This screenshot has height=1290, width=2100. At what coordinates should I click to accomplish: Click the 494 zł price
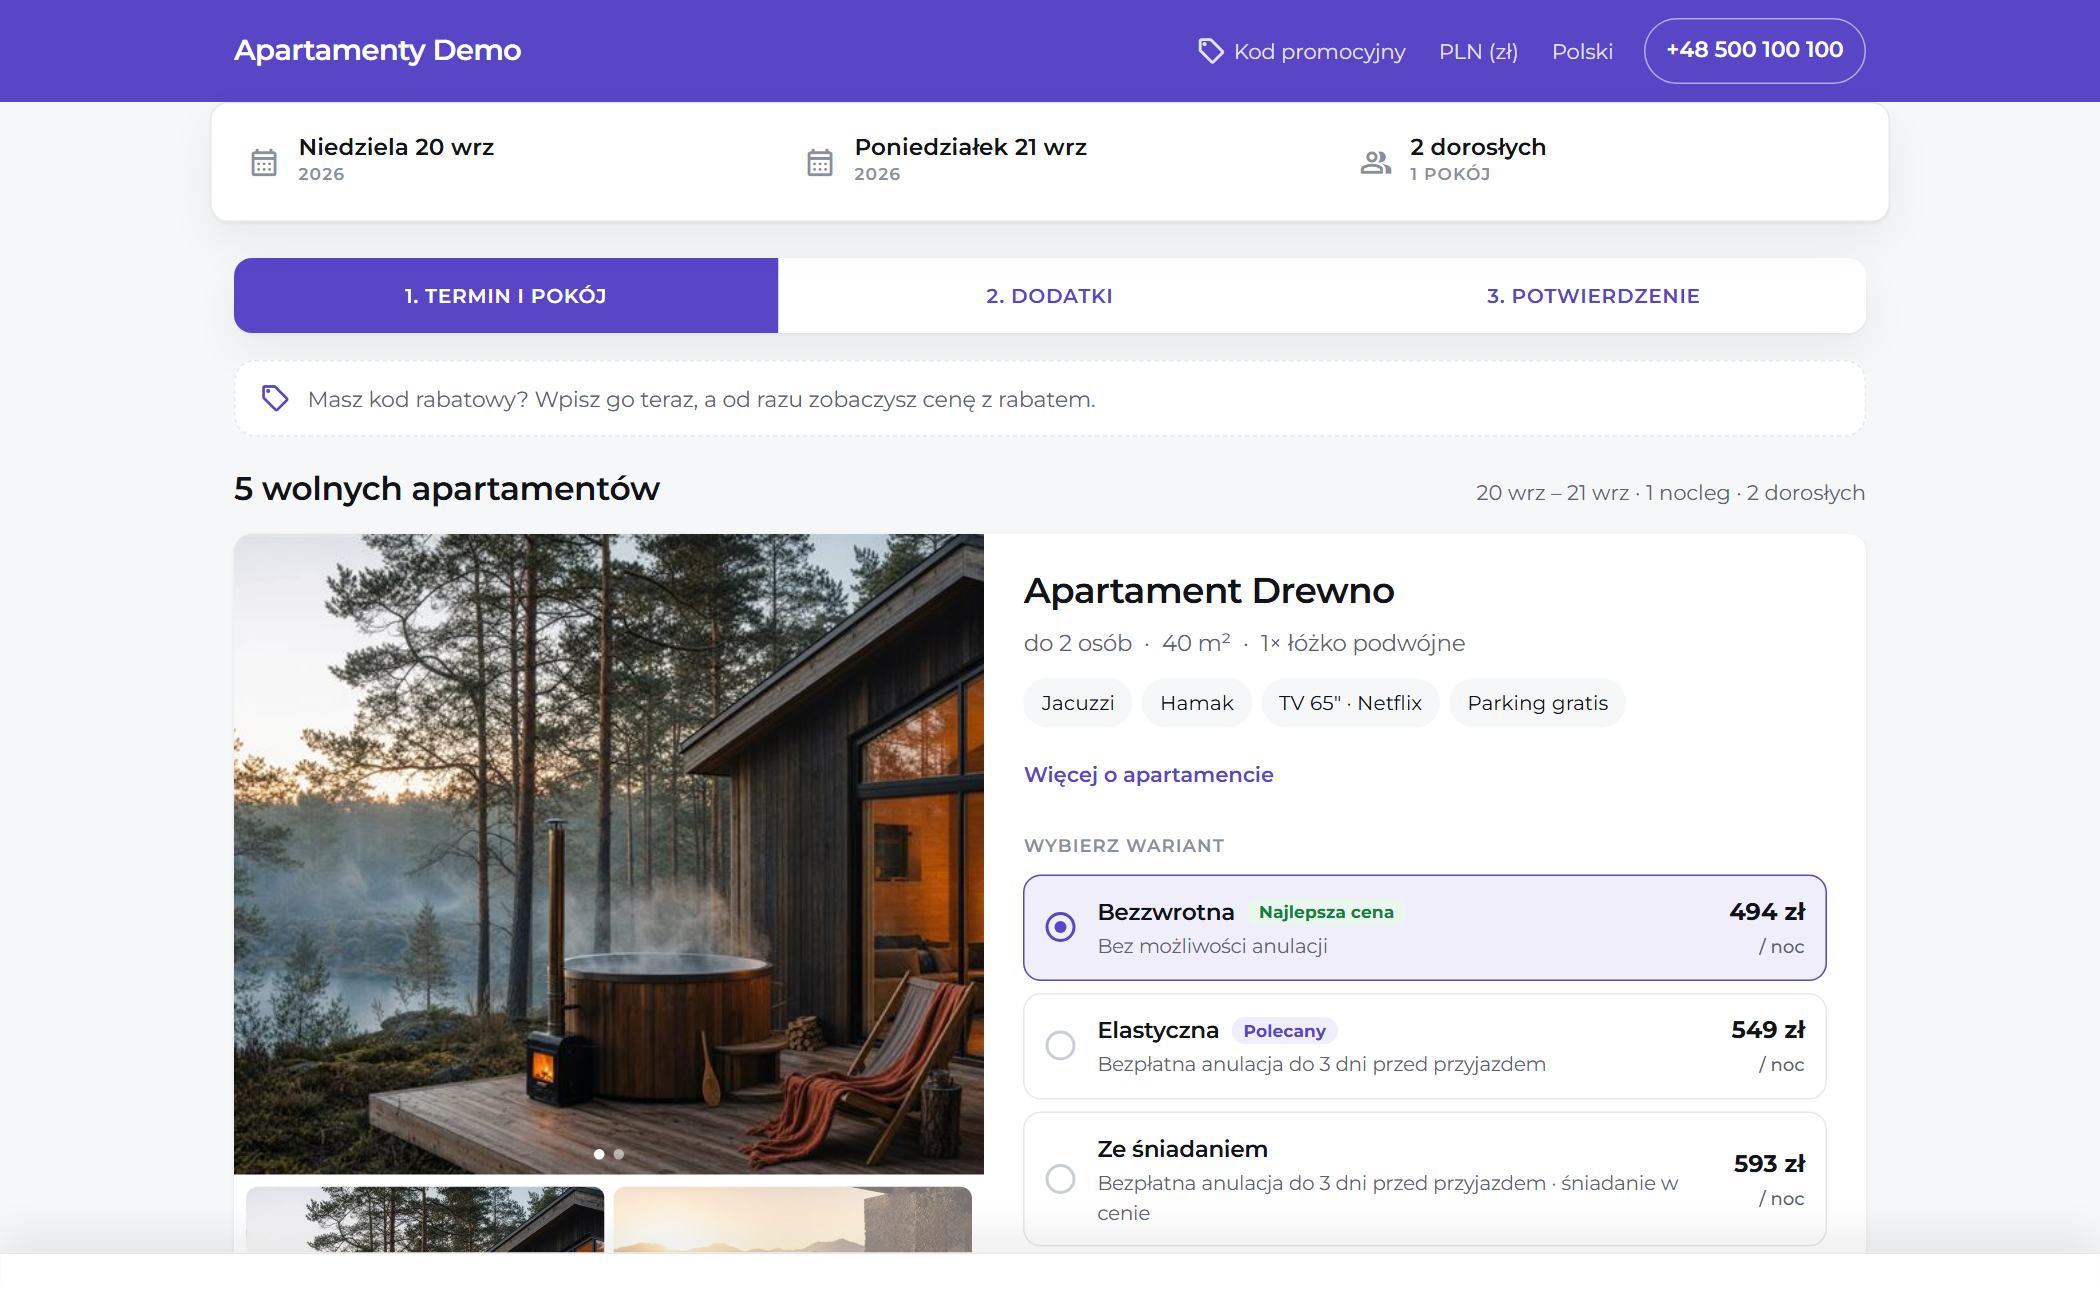point(1766,911)
